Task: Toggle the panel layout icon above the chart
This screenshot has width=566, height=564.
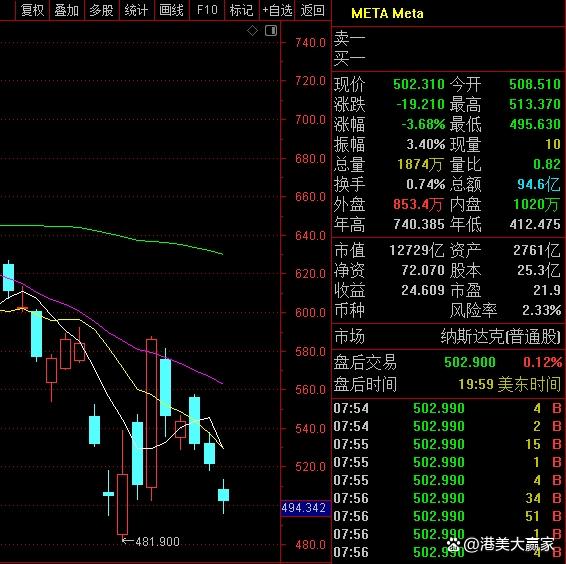Action: click(271, 31)
